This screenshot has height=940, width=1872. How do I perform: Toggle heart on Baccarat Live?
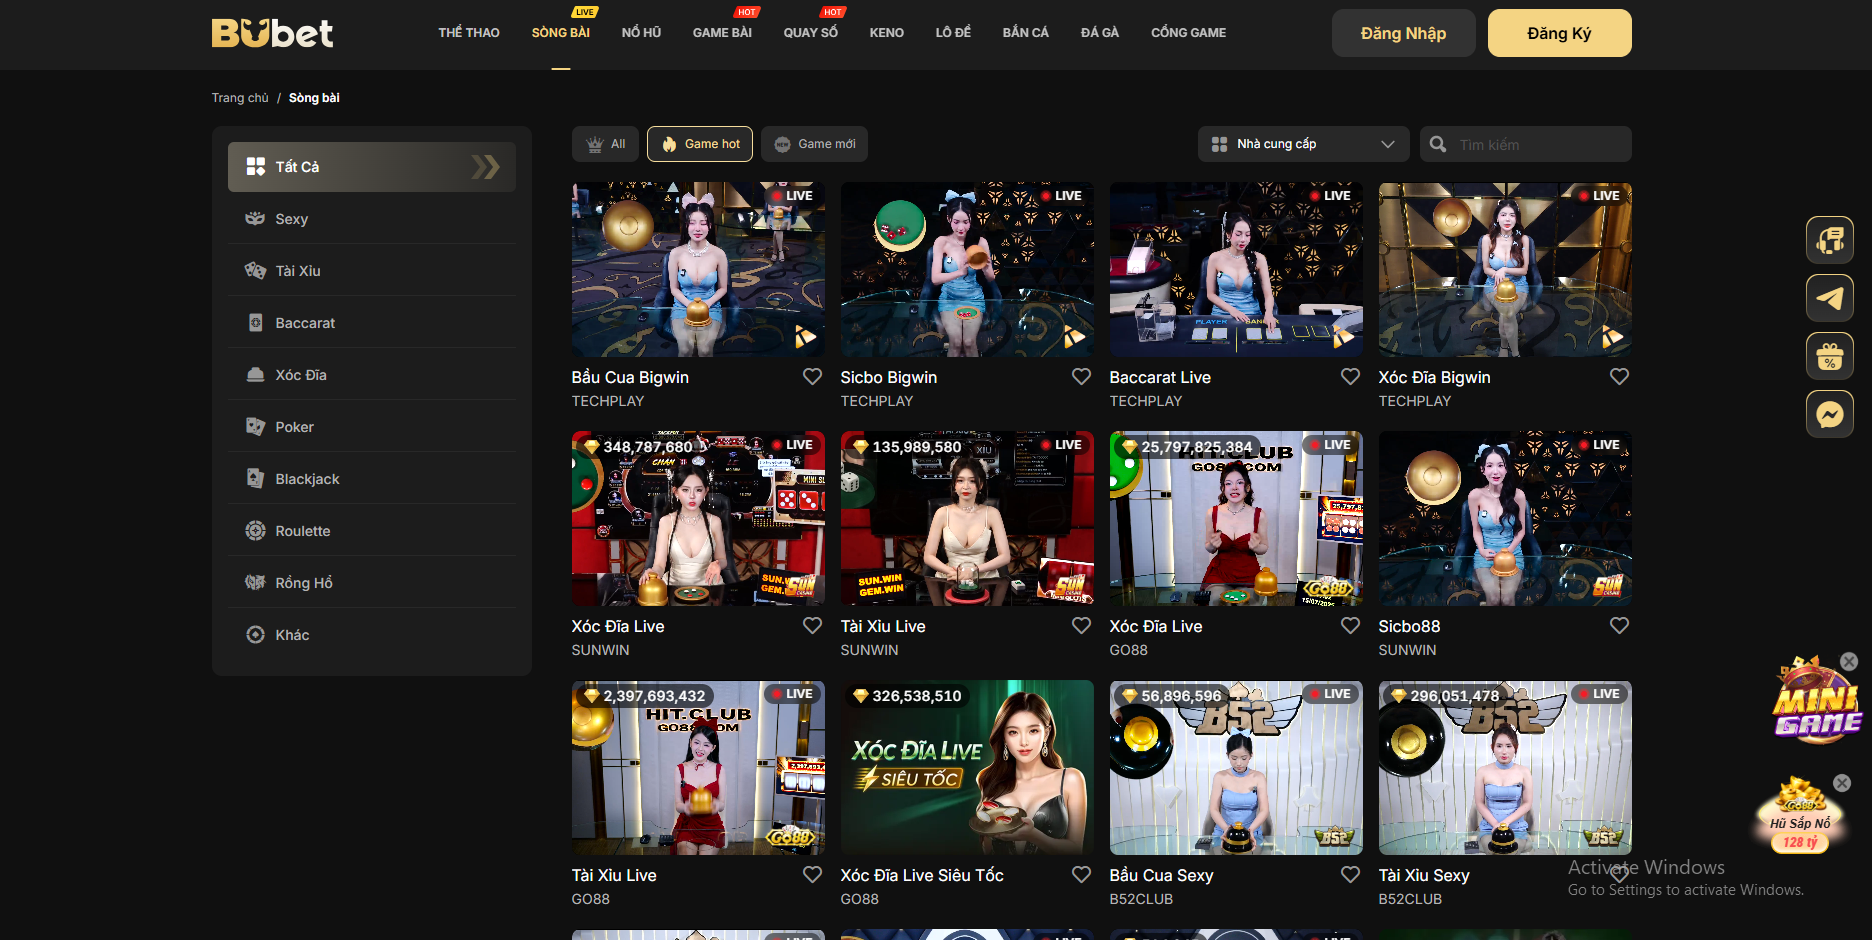tap(1350, 377)
